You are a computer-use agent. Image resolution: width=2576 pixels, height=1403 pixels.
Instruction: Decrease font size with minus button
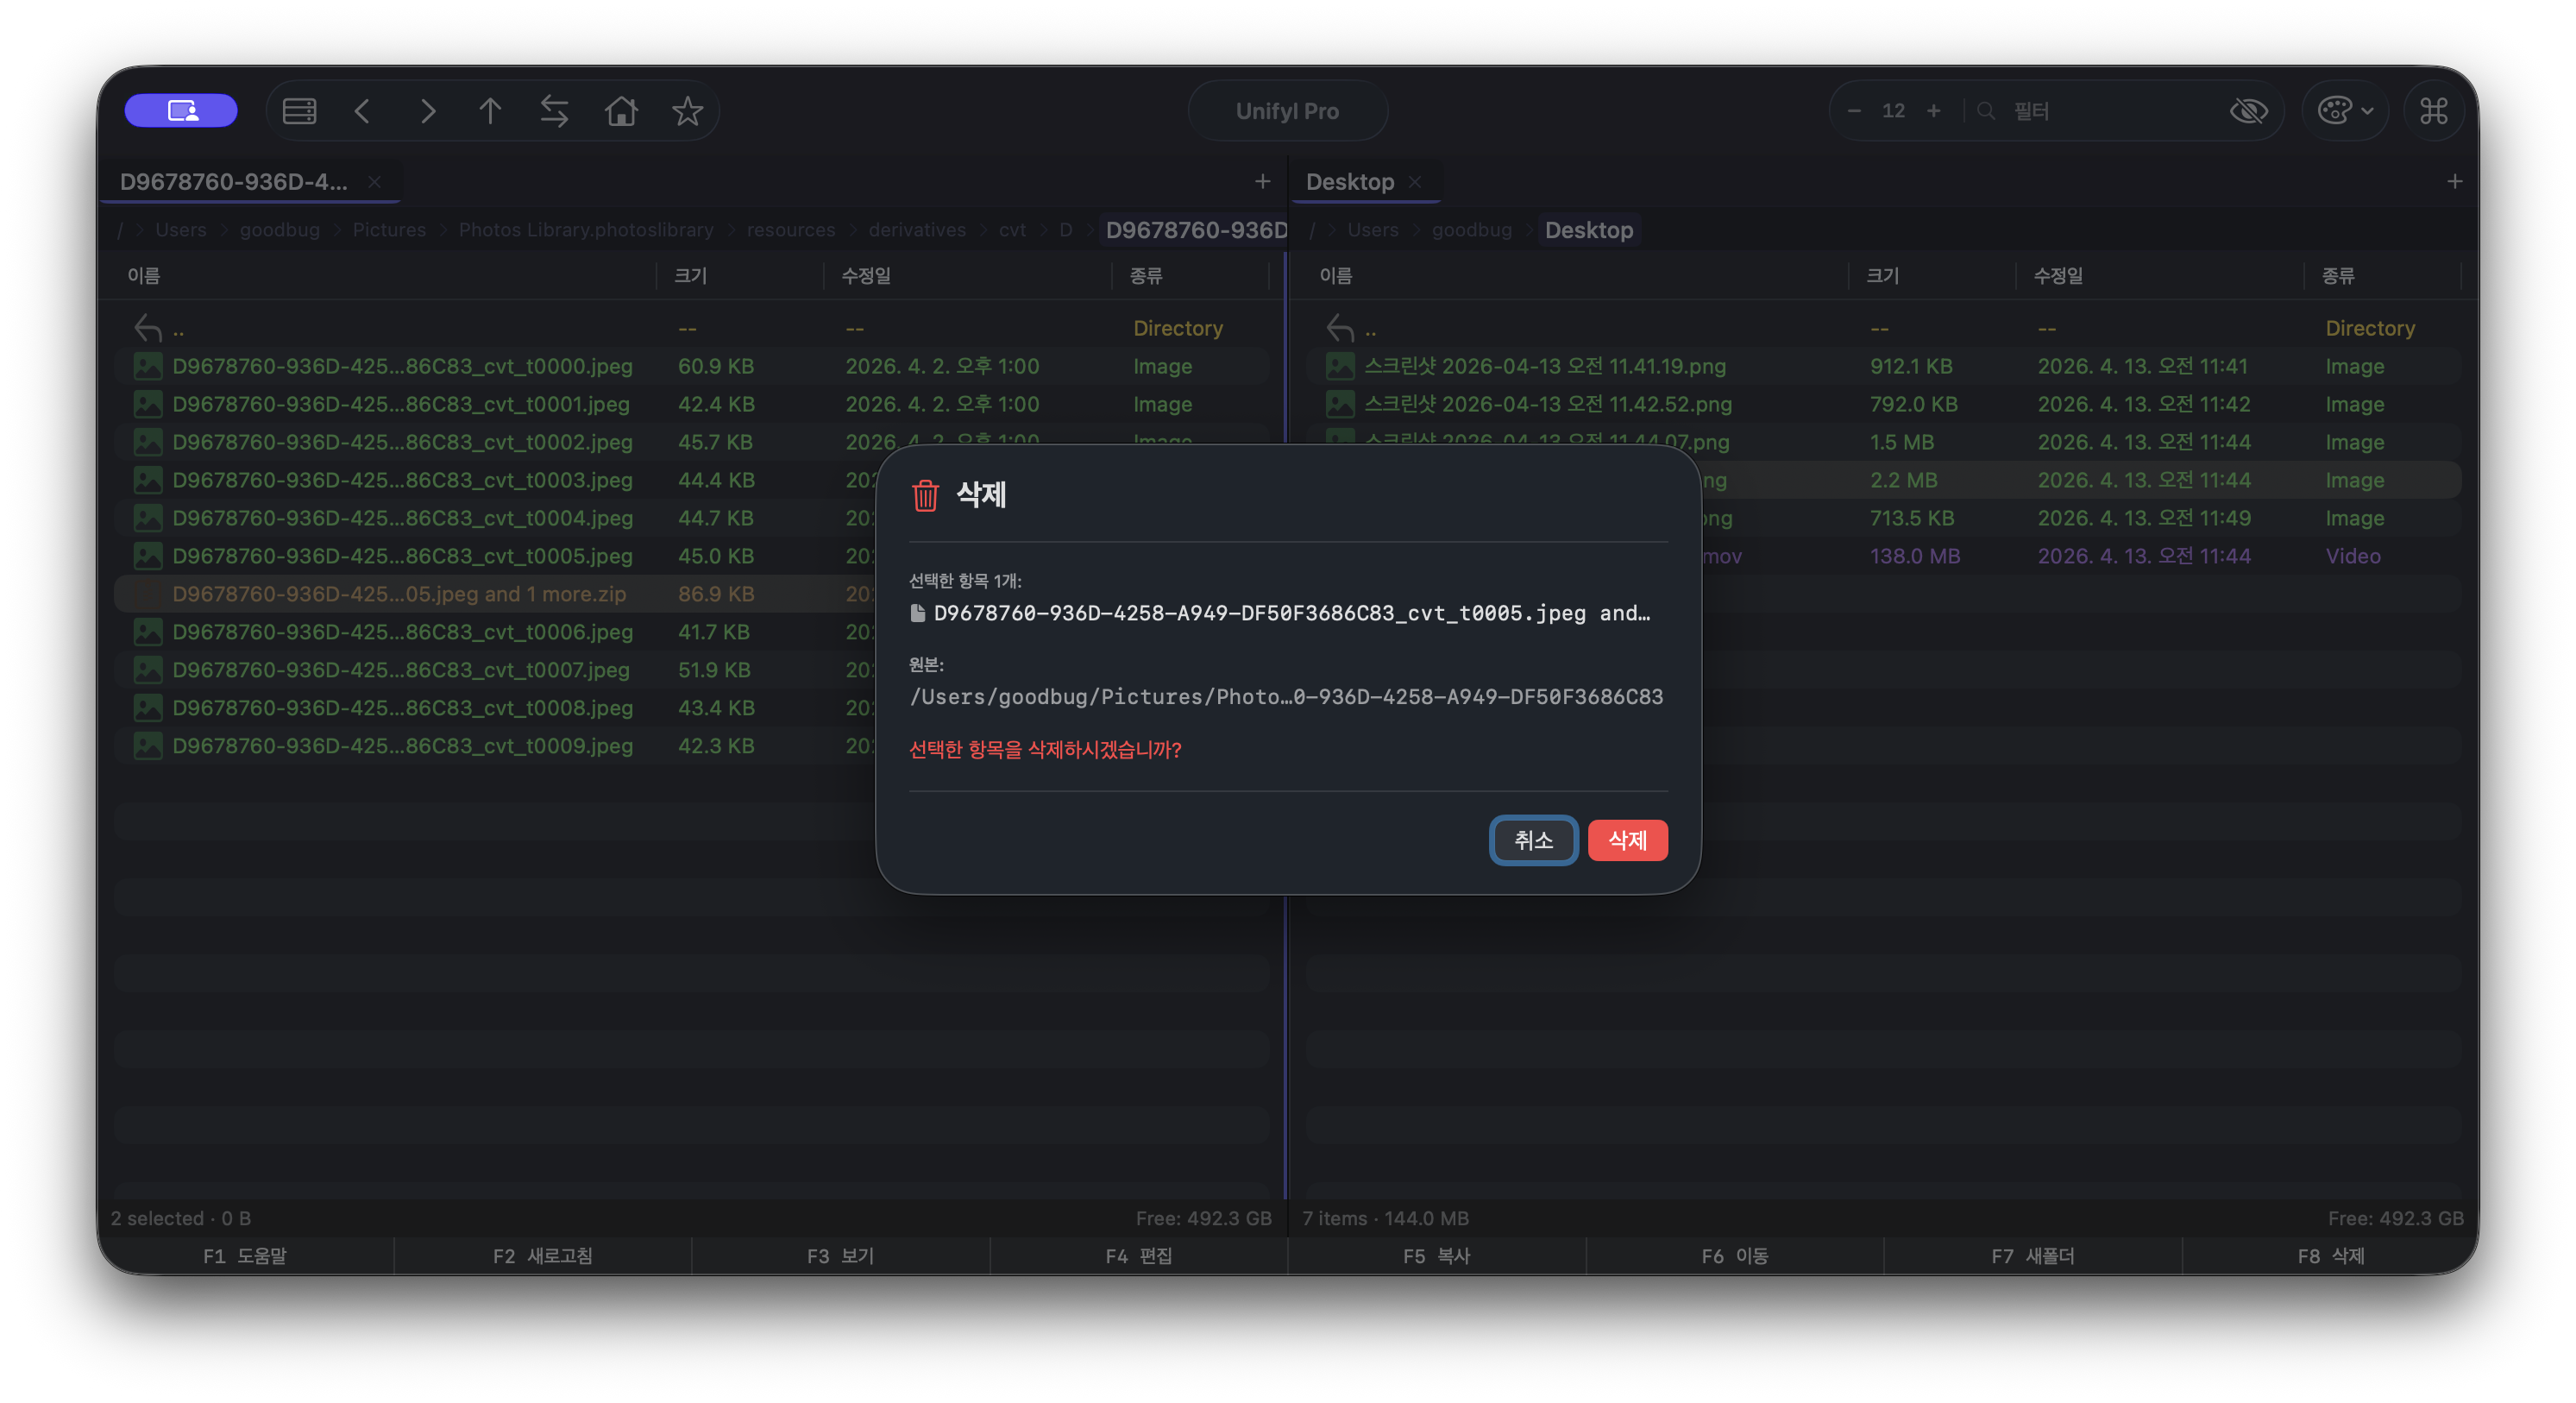click(1854, 111)
